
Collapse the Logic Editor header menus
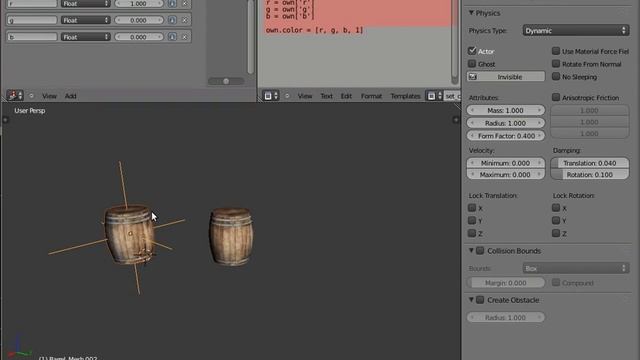tap(31, 96)
